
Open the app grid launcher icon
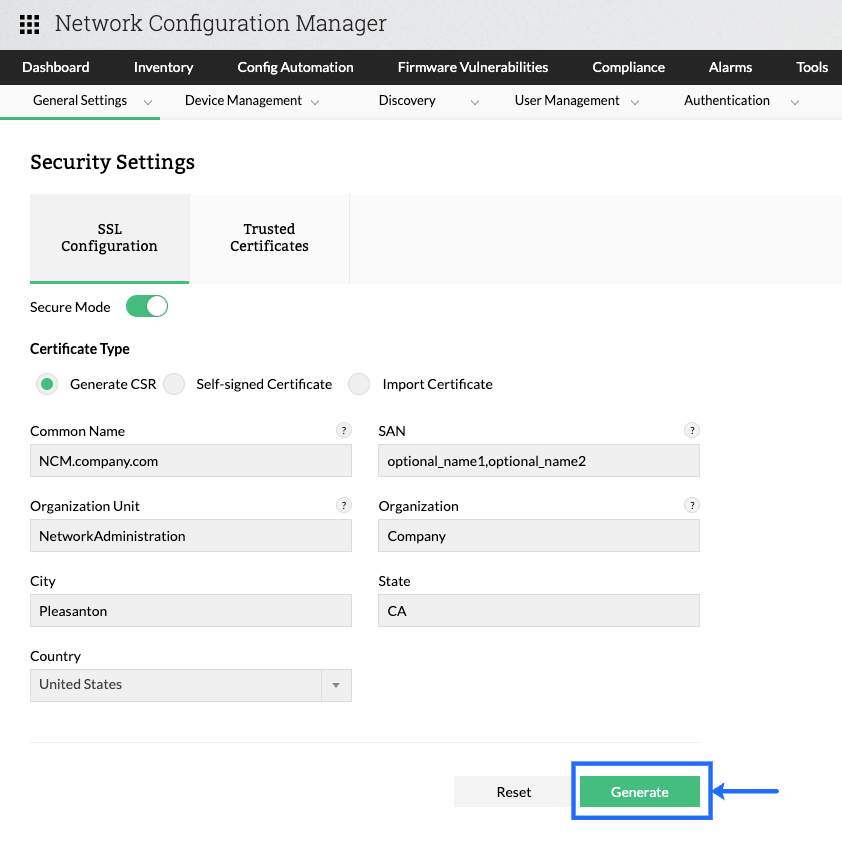click(x=30, y=24)
